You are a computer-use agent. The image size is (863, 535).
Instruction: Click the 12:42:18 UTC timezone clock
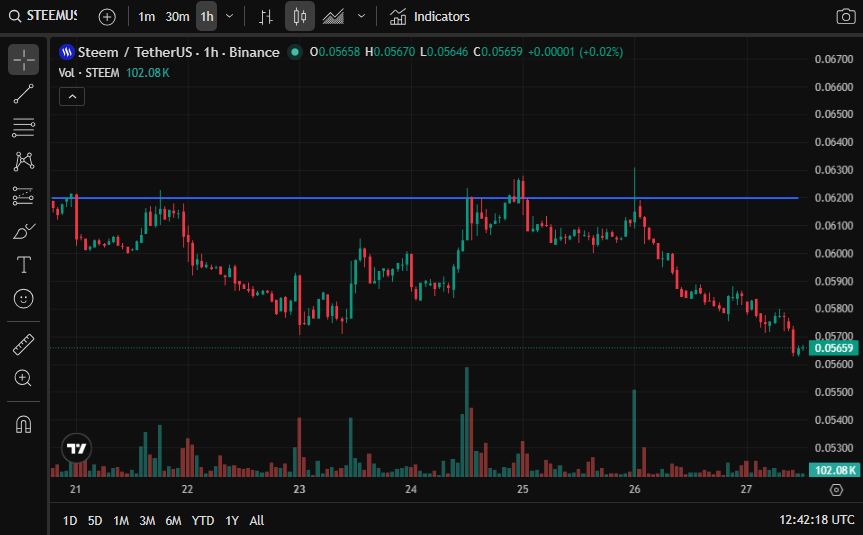(817, 520)
